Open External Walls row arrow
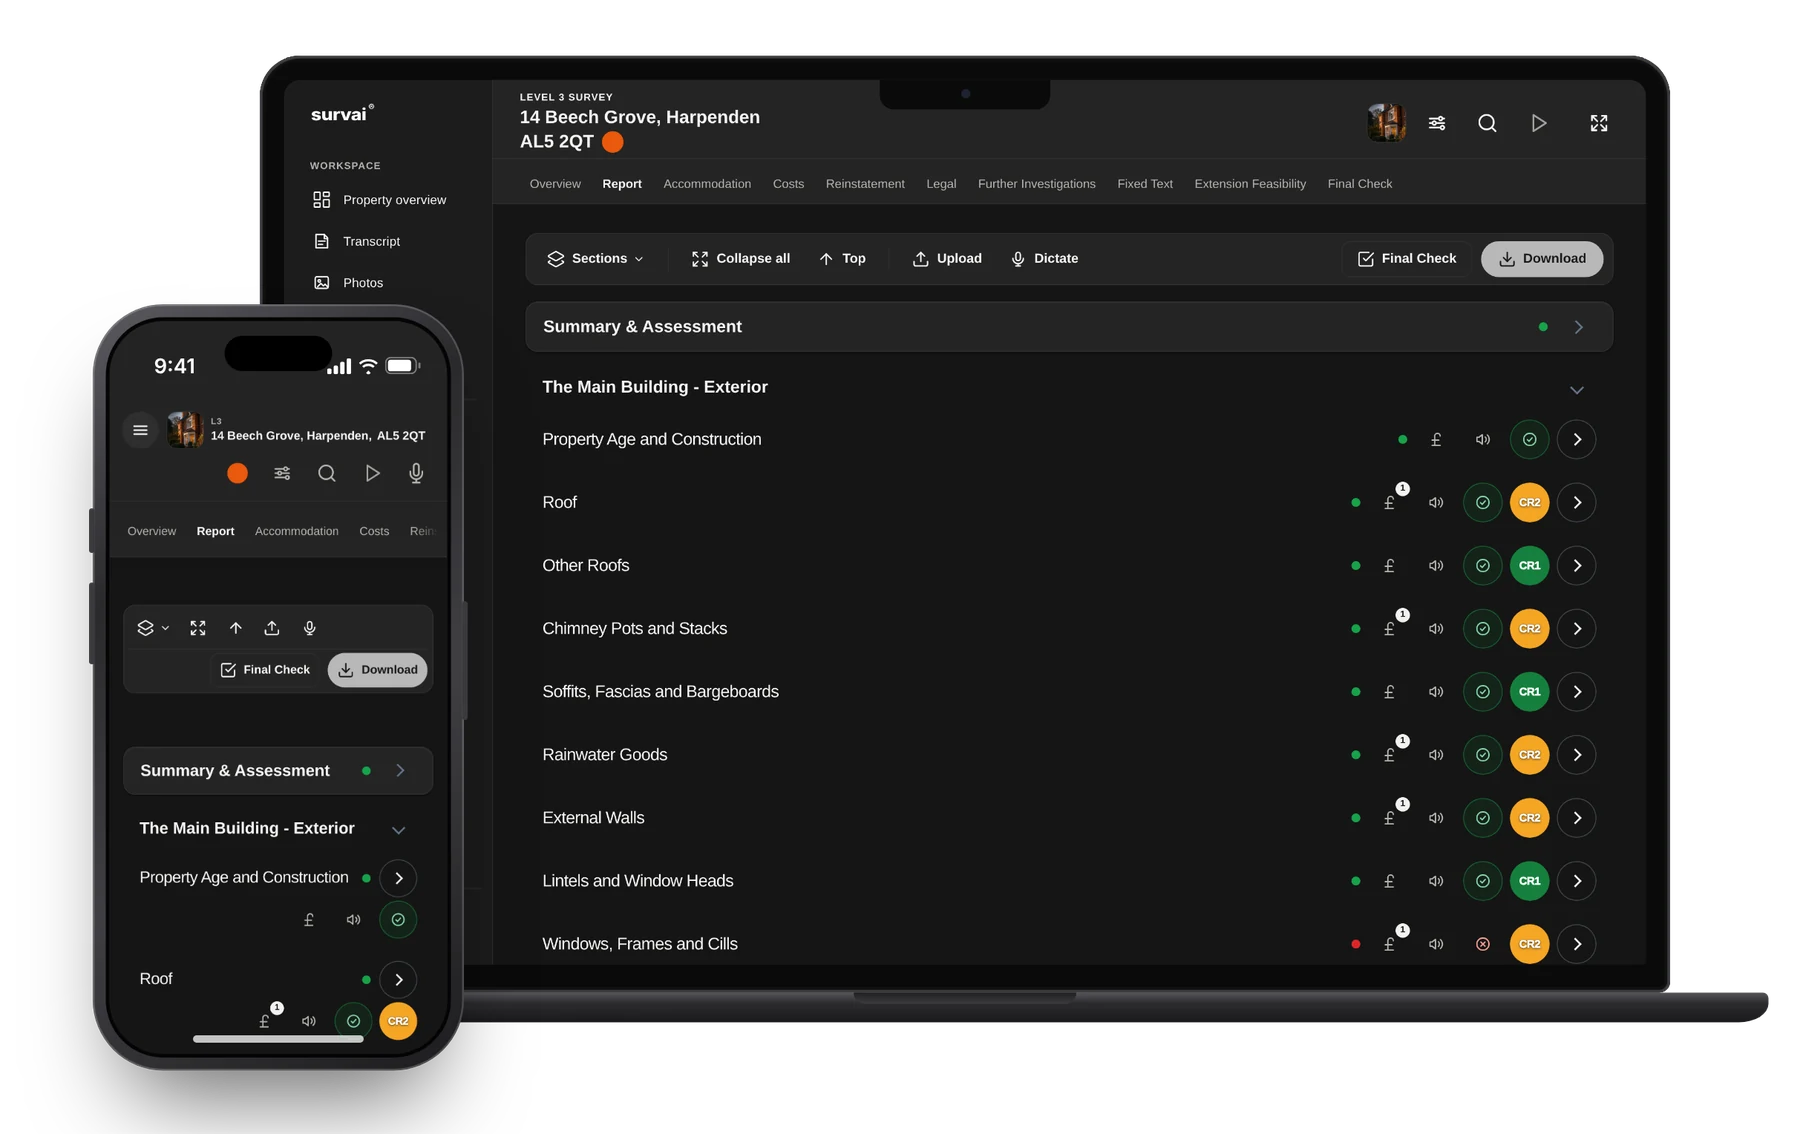Screen dimensions: 1800x1134 1577,818
